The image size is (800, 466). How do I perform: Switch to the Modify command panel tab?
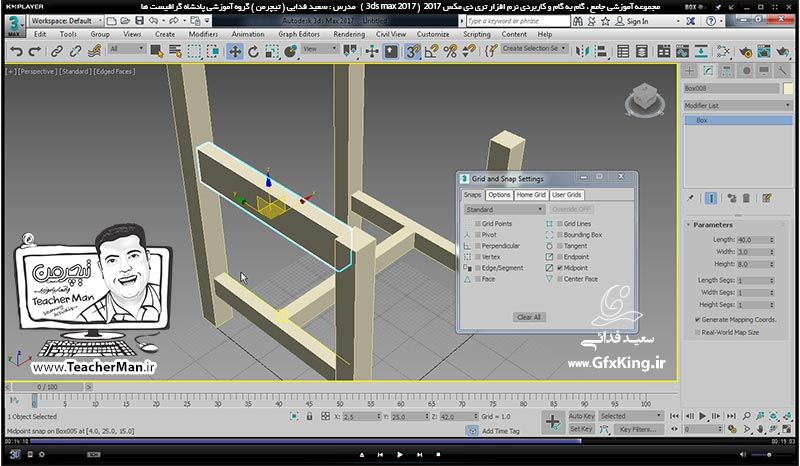tap(708, 70)
